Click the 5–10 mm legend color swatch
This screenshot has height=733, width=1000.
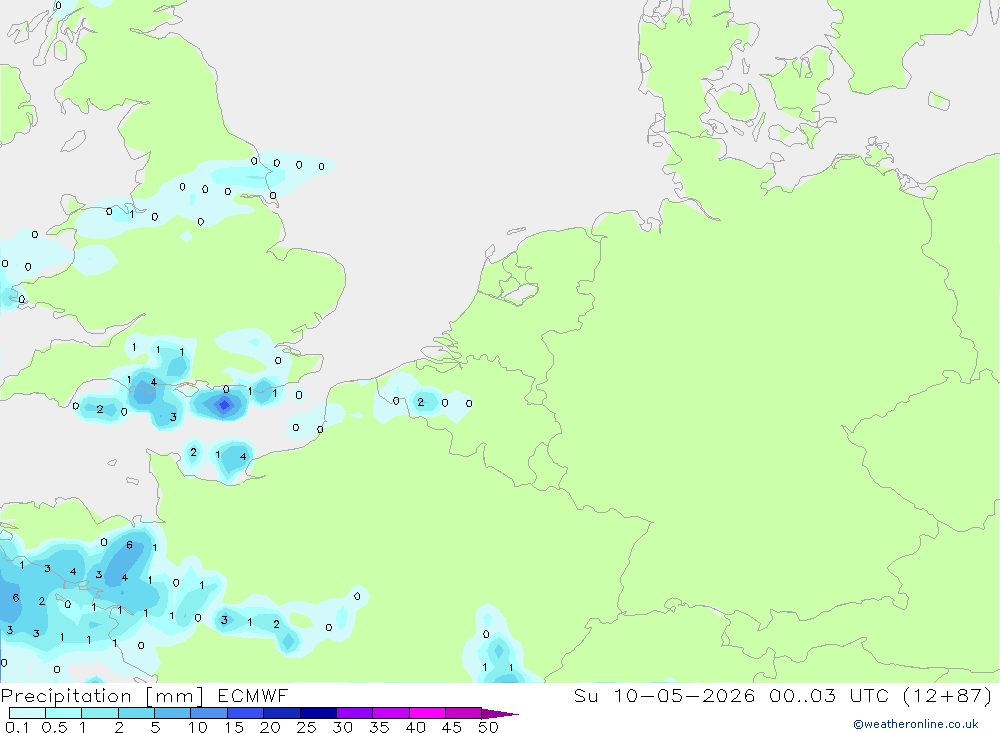point(173,713)
